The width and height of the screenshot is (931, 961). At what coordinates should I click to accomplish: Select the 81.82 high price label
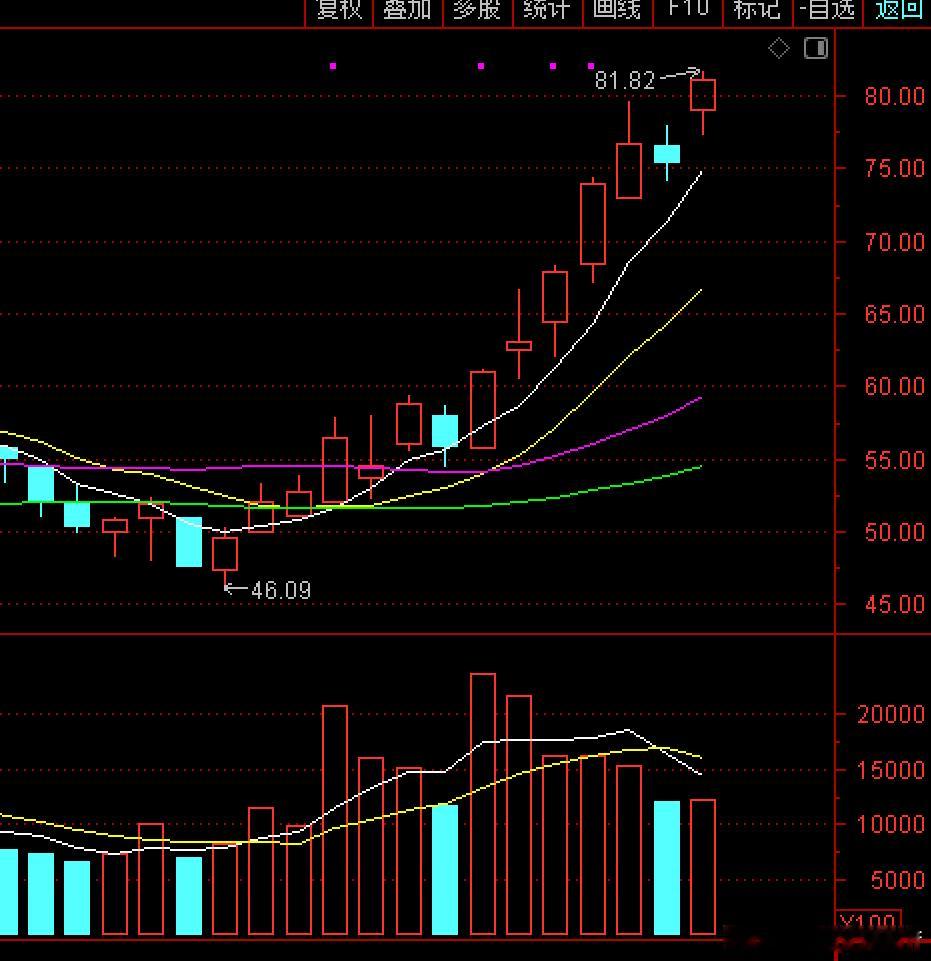625,80
